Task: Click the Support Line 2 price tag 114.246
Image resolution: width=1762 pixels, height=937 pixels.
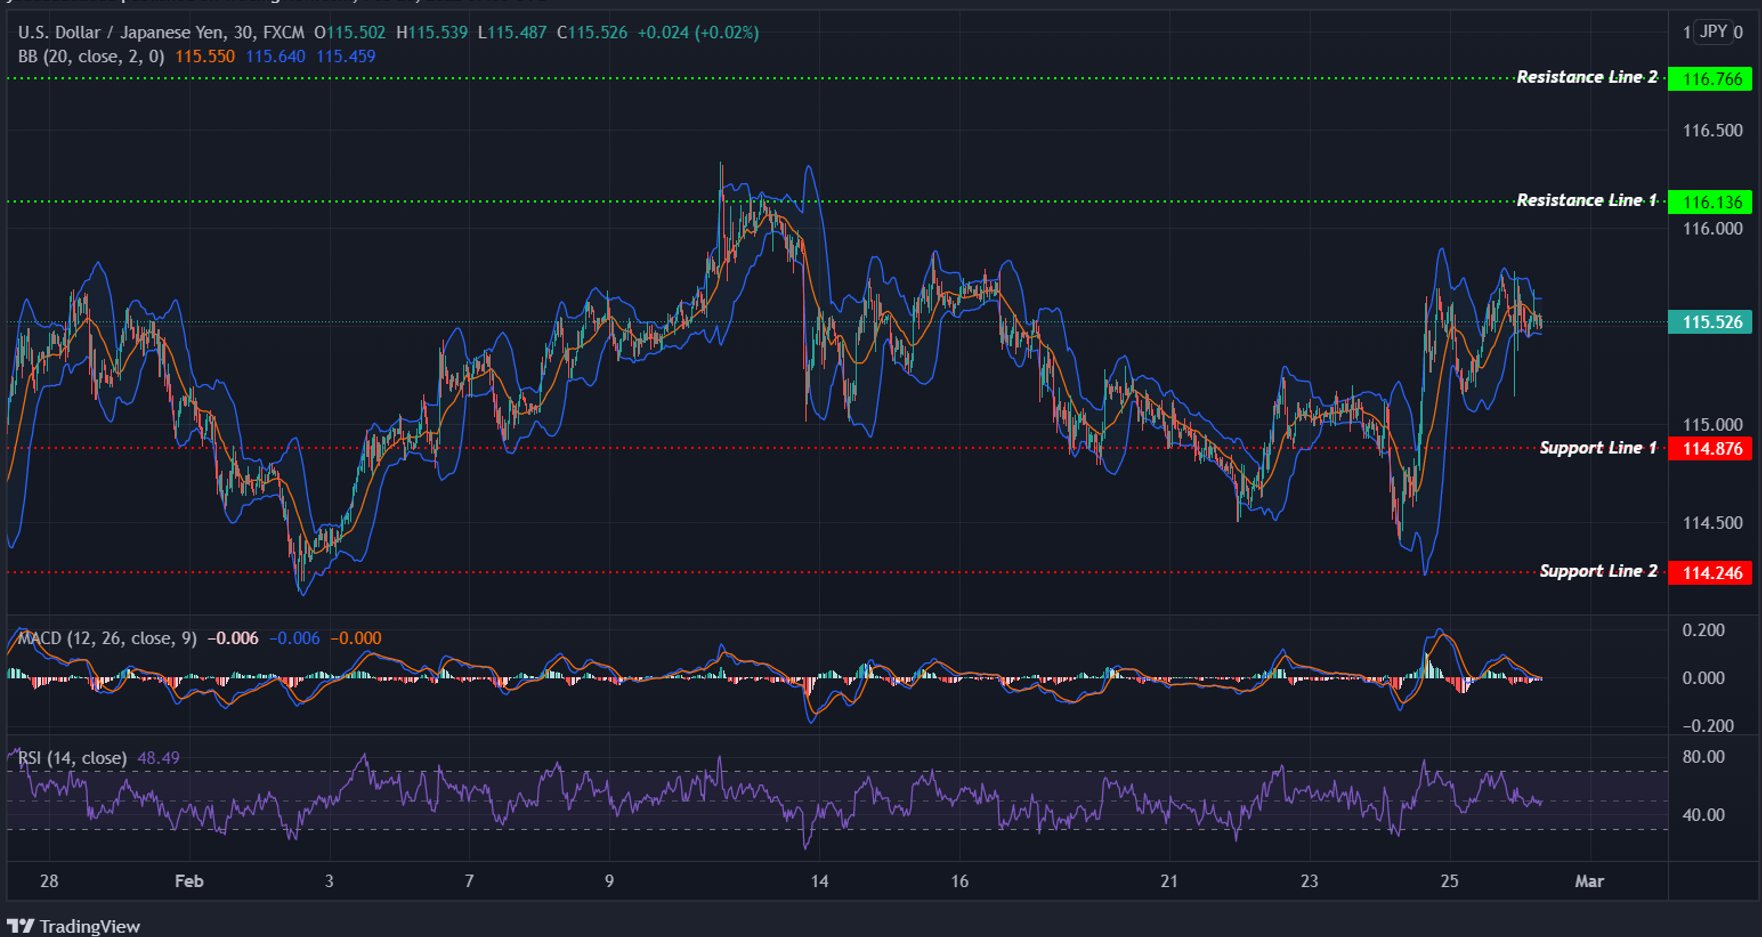Action: [1711, 571]
